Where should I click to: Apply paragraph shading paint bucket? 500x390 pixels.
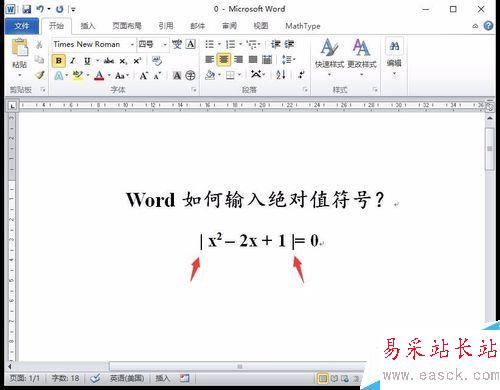coord(210,75)
